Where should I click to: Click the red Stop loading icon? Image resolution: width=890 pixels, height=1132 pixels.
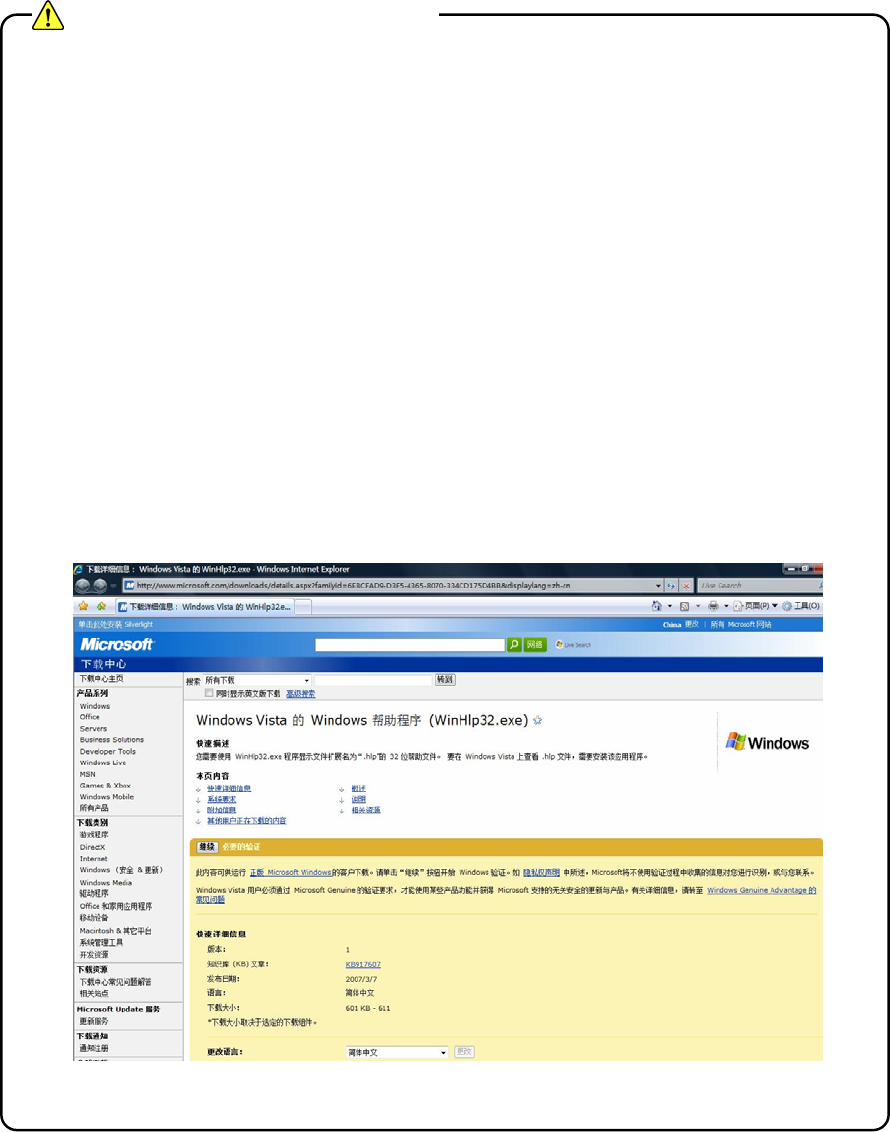[686, 585]
